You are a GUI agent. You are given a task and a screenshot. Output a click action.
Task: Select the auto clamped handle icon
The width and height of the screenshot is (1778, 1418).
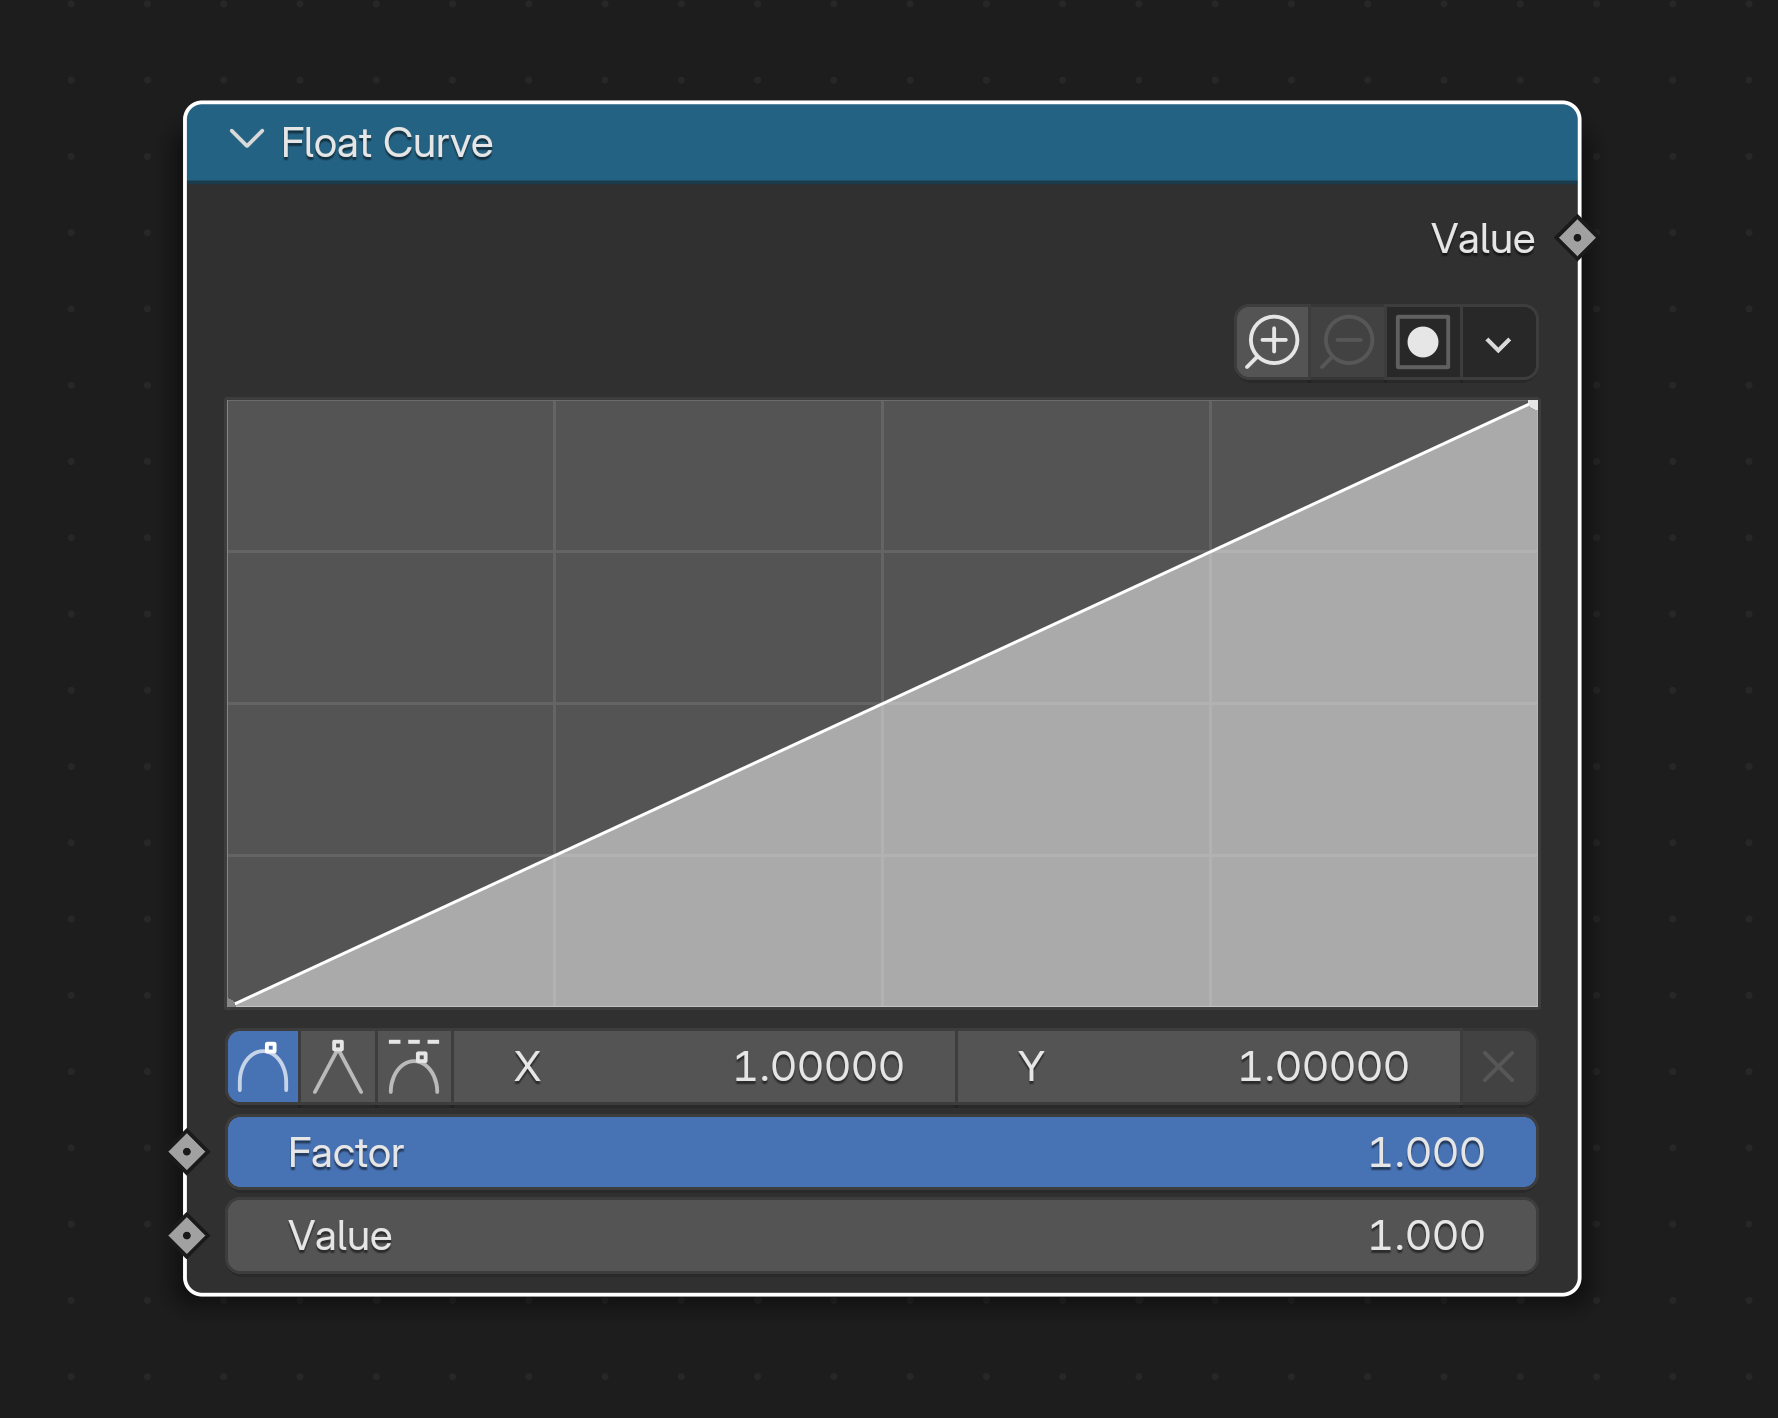point(414,1067)
